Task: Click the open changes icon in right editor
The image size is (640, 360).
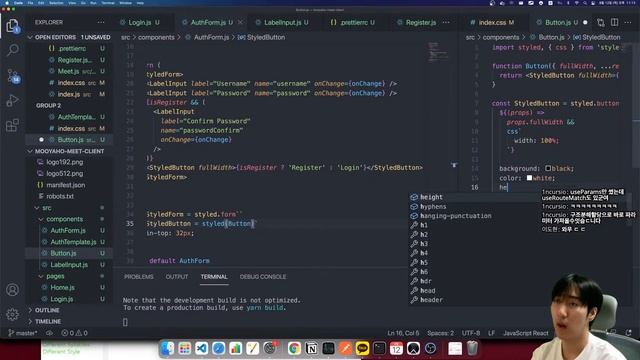Action: pos(600,22)
